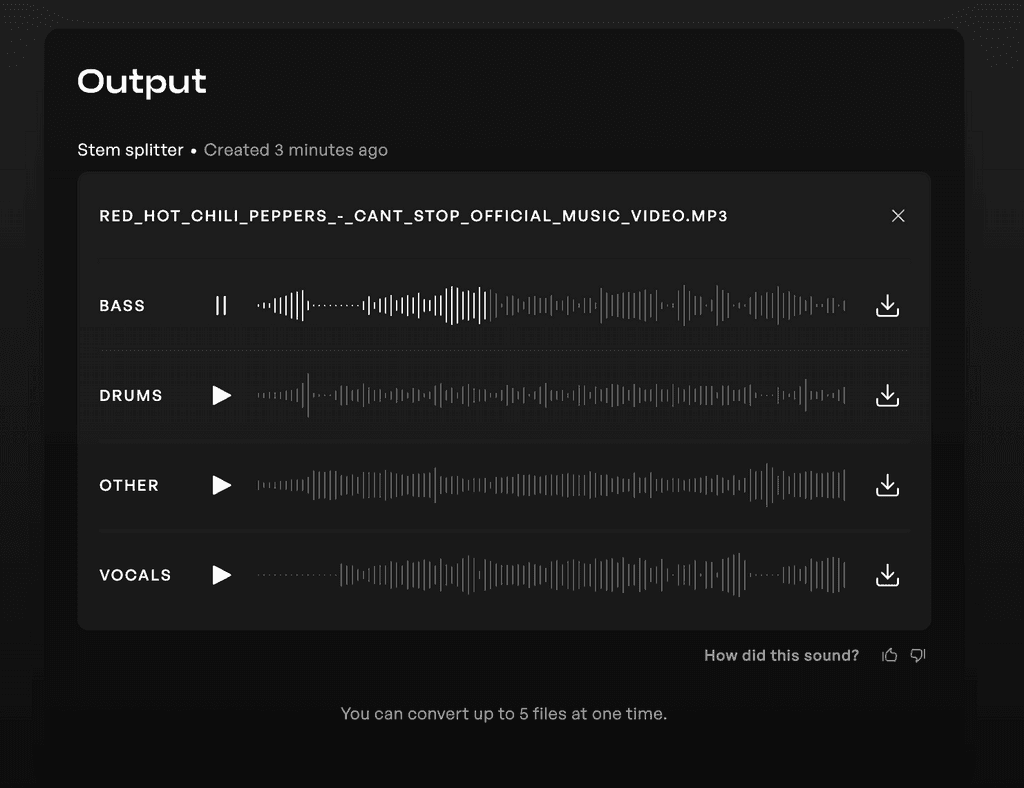The image size is (1024, 788).
Task: Download the BASS stem
Action: coord(887,305)
